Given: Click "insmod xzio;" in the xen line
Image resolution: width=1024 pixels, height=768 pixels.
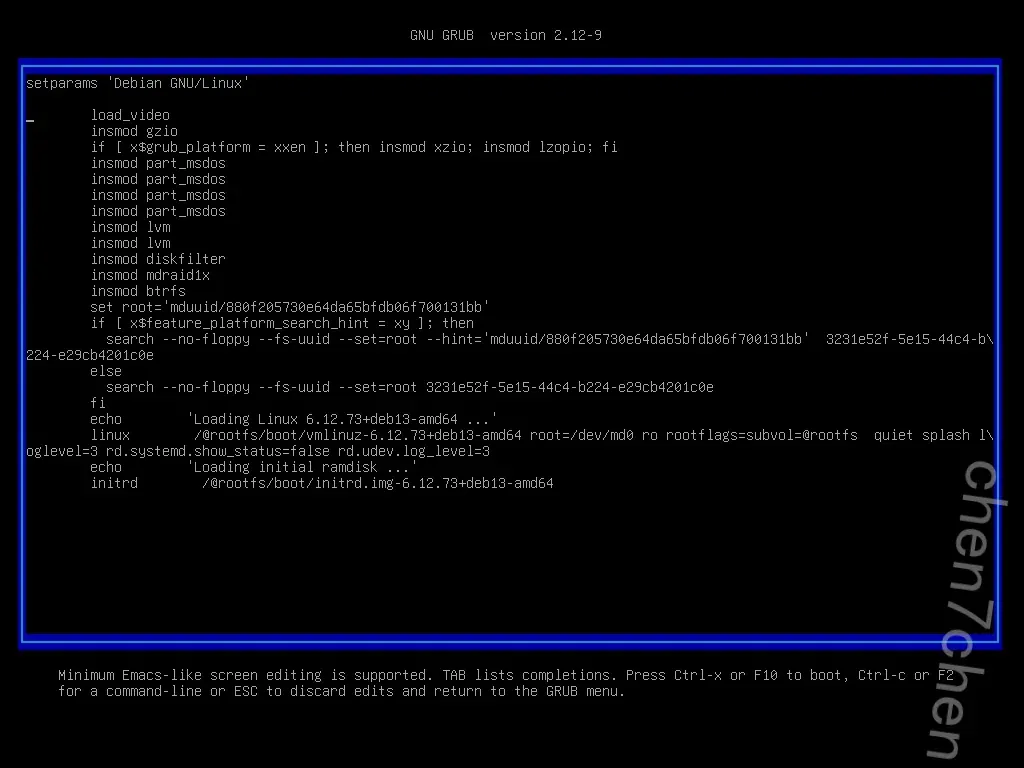Looking at the screenshot, I should (426, 148).
